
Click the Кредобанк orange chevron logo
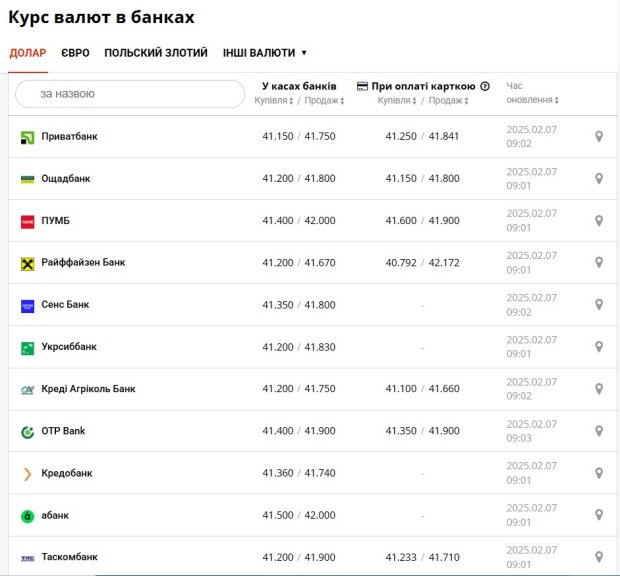tap(27, 474)
